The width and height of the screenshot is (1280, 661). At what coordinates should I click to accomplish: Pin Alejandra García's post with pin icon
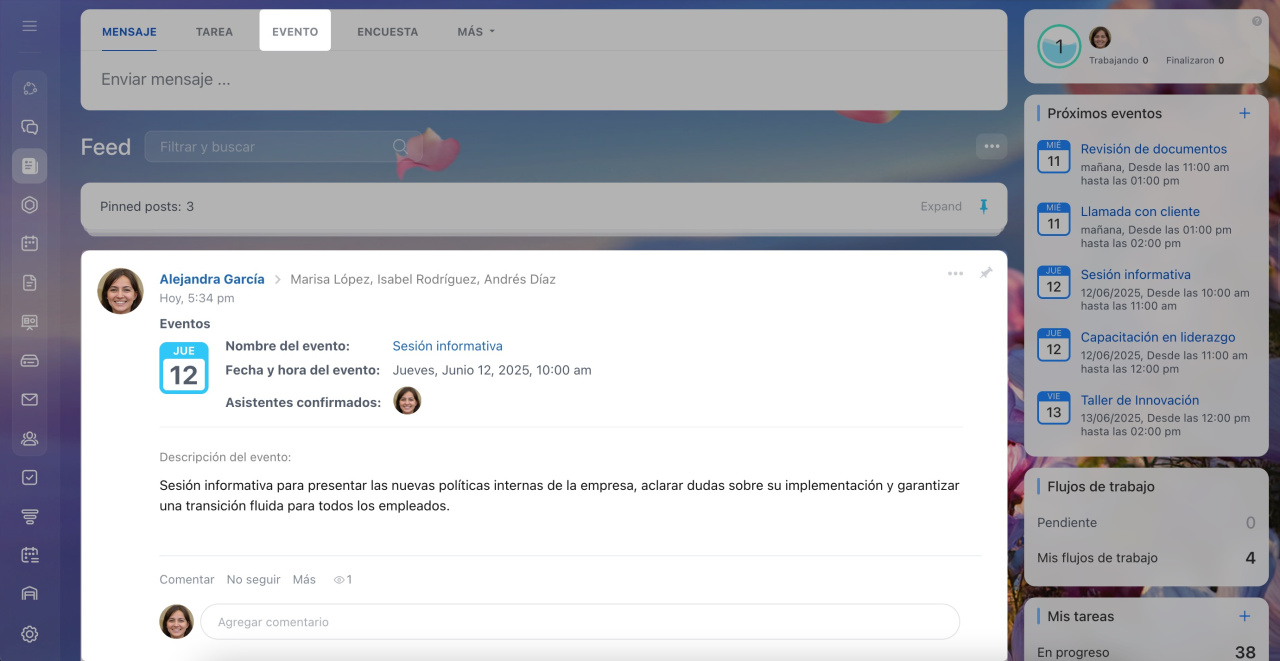click(986, 273)
